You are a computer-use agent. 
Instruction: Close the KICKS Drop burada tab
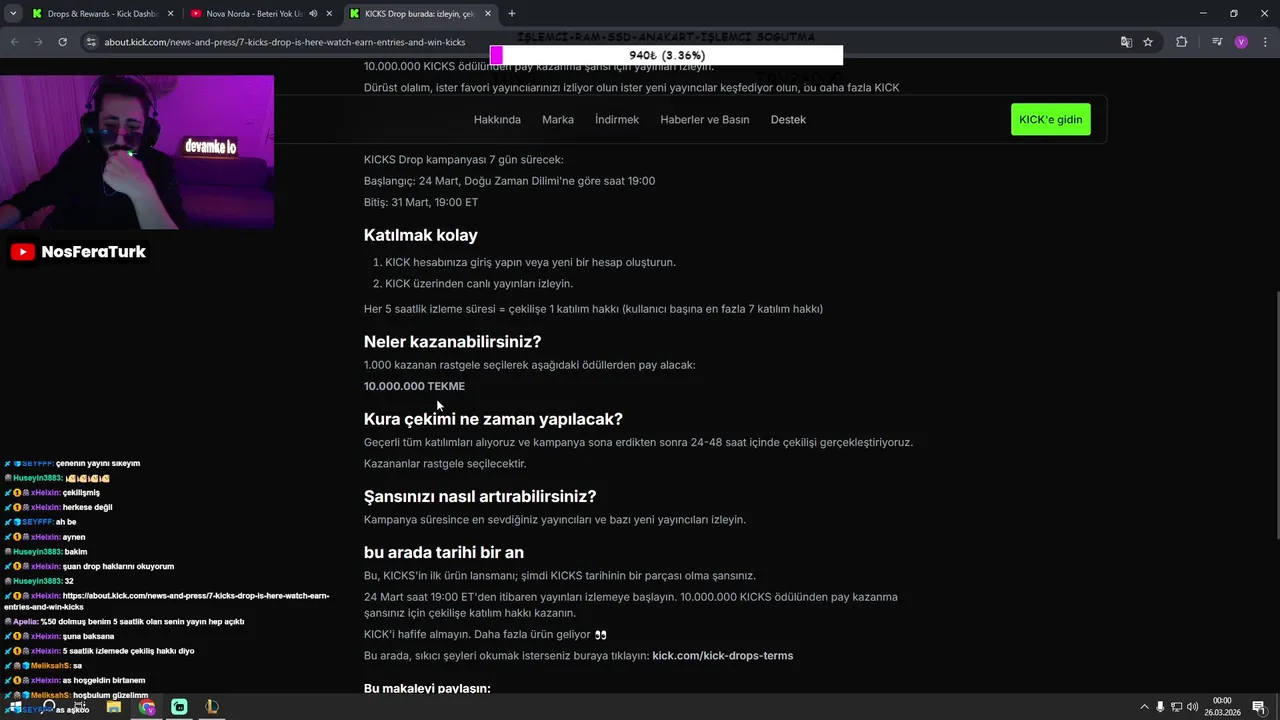487,14
